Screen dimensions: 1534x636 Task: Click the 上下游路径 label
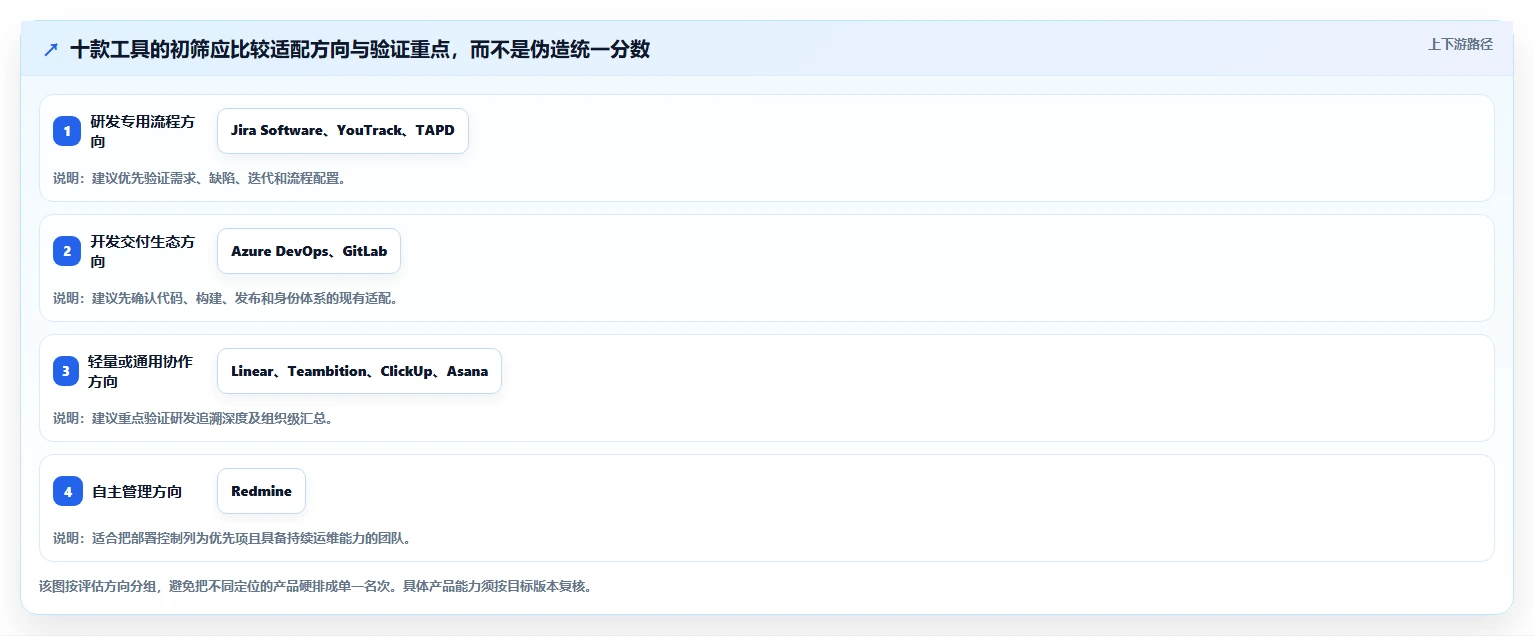pos(1460,44)
